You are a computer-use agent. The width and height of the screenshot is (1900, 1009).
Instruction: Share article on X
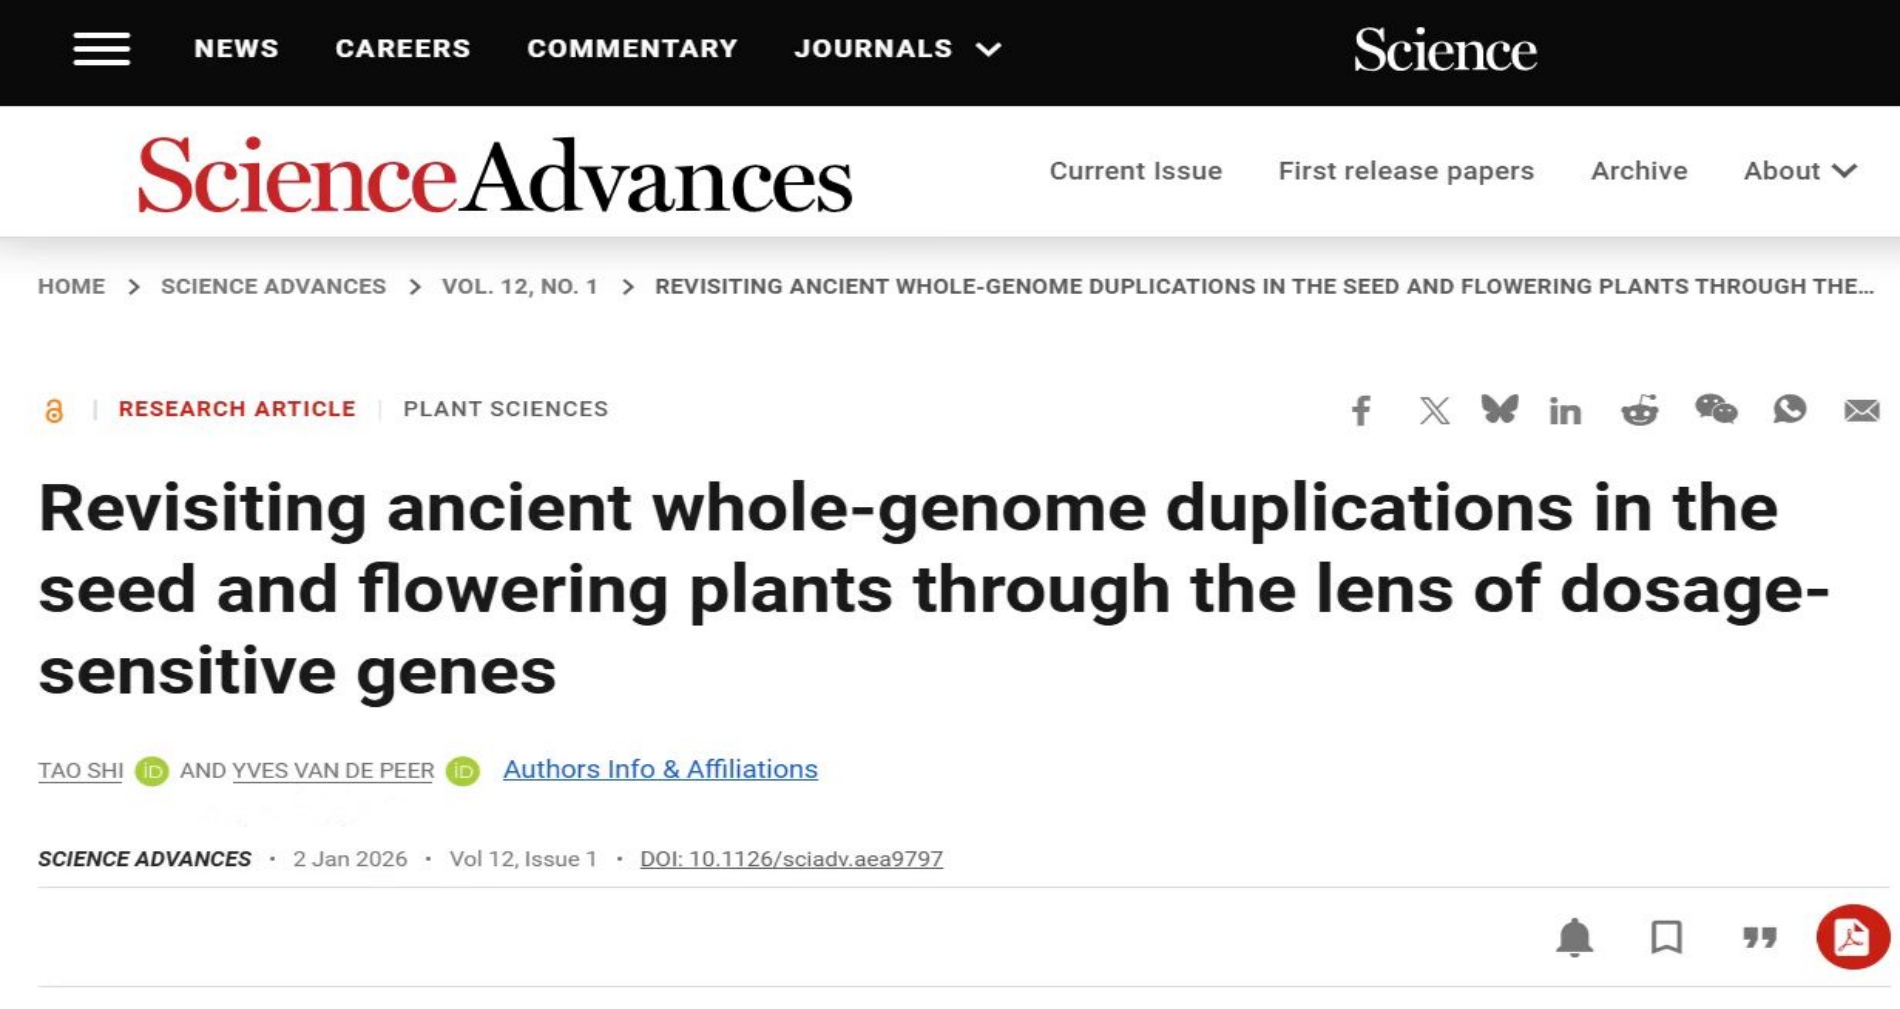[1434, 410]
